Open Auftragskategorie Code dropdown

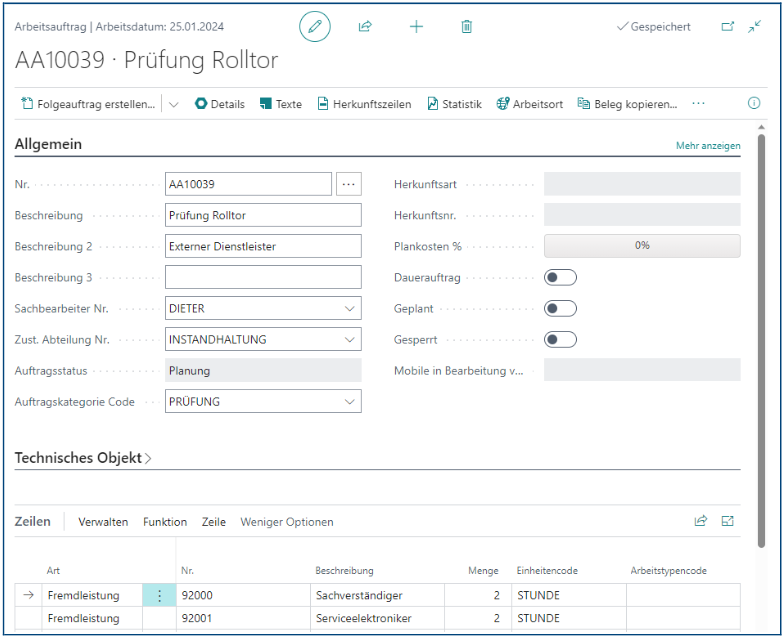[x=350, y=402]
